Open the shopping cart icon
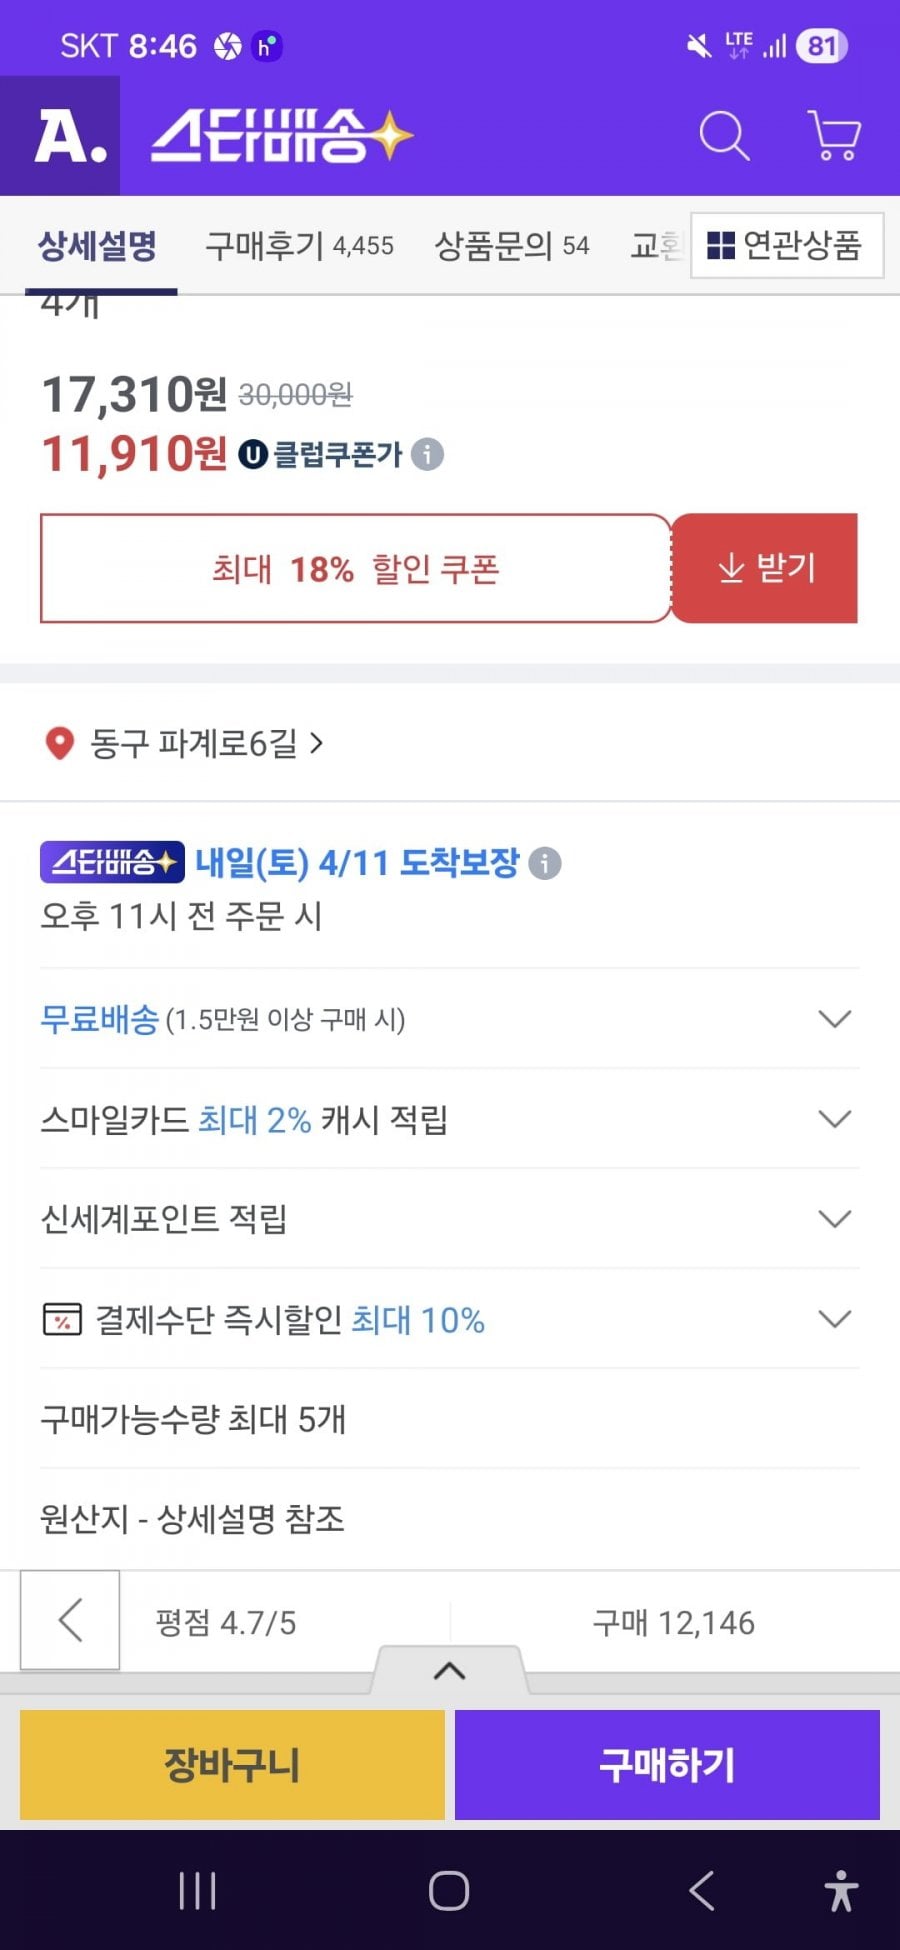The image size is (900, 1950). pyautogui.click(x=834, y=136)
